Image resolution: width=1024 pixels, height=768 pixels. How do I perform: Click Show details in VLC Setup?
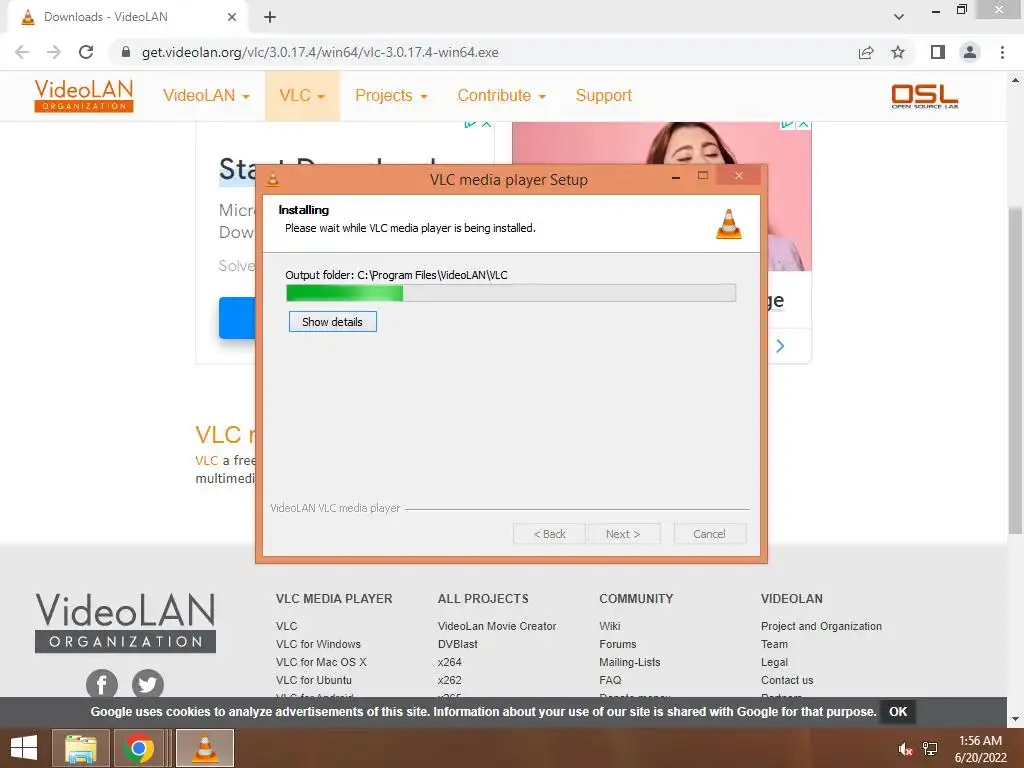[332, 321]
